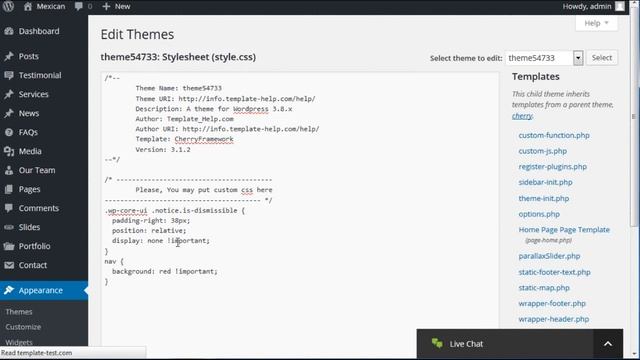
Task: Click the Portfolio folder icon
Action: tap(9, 246)
